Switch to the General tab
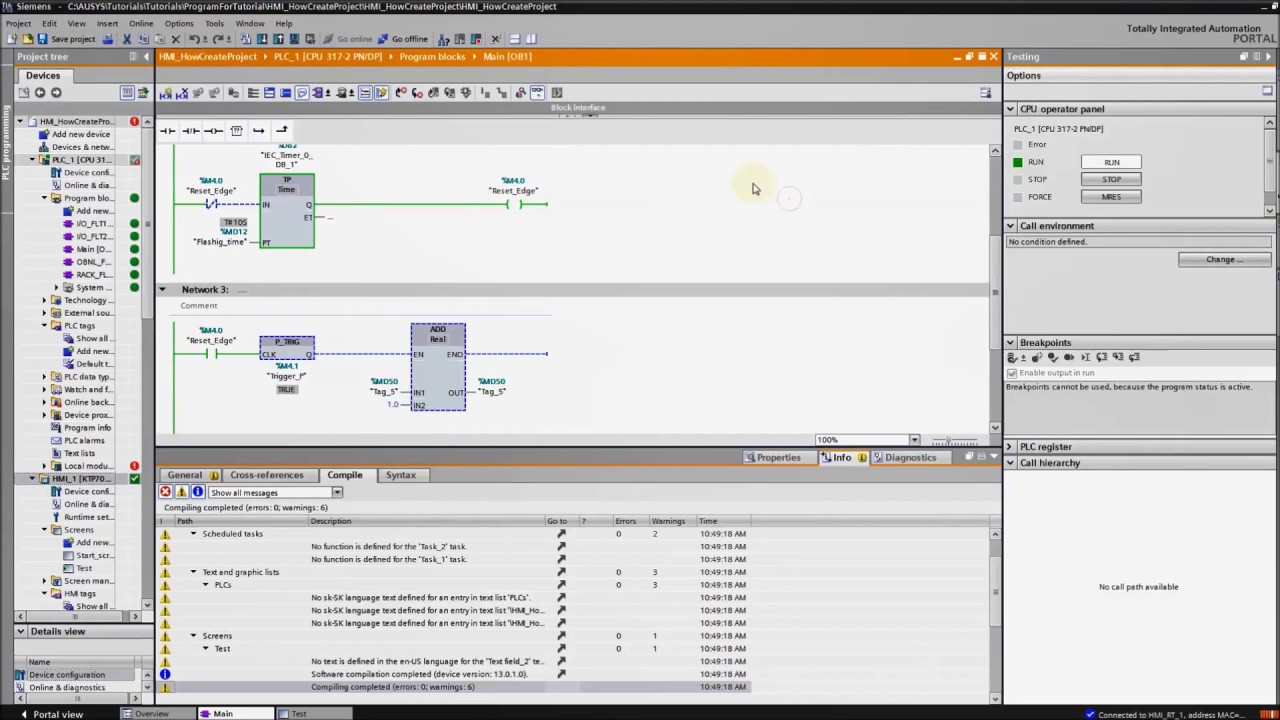The height and width of the screenshot is (720, 1280). 191,475
